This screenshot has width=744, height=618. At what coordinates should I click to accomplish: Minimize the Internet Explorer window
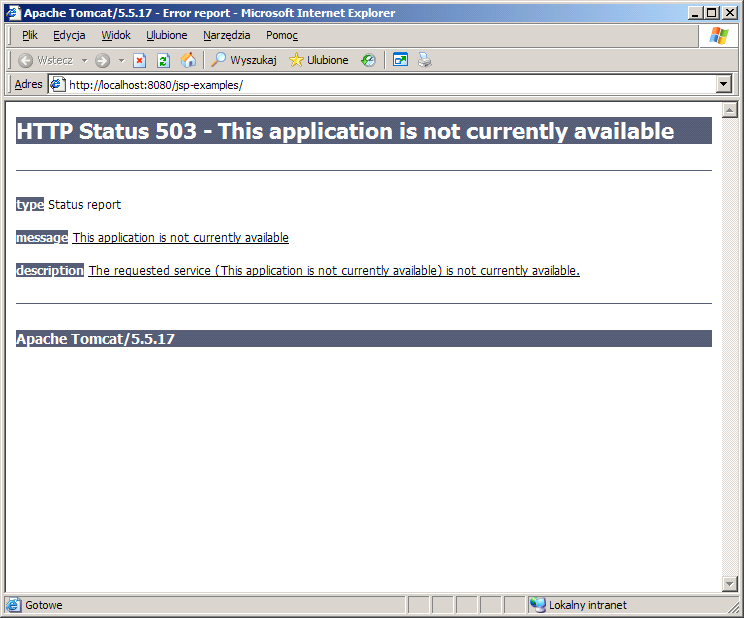[695, 13]
